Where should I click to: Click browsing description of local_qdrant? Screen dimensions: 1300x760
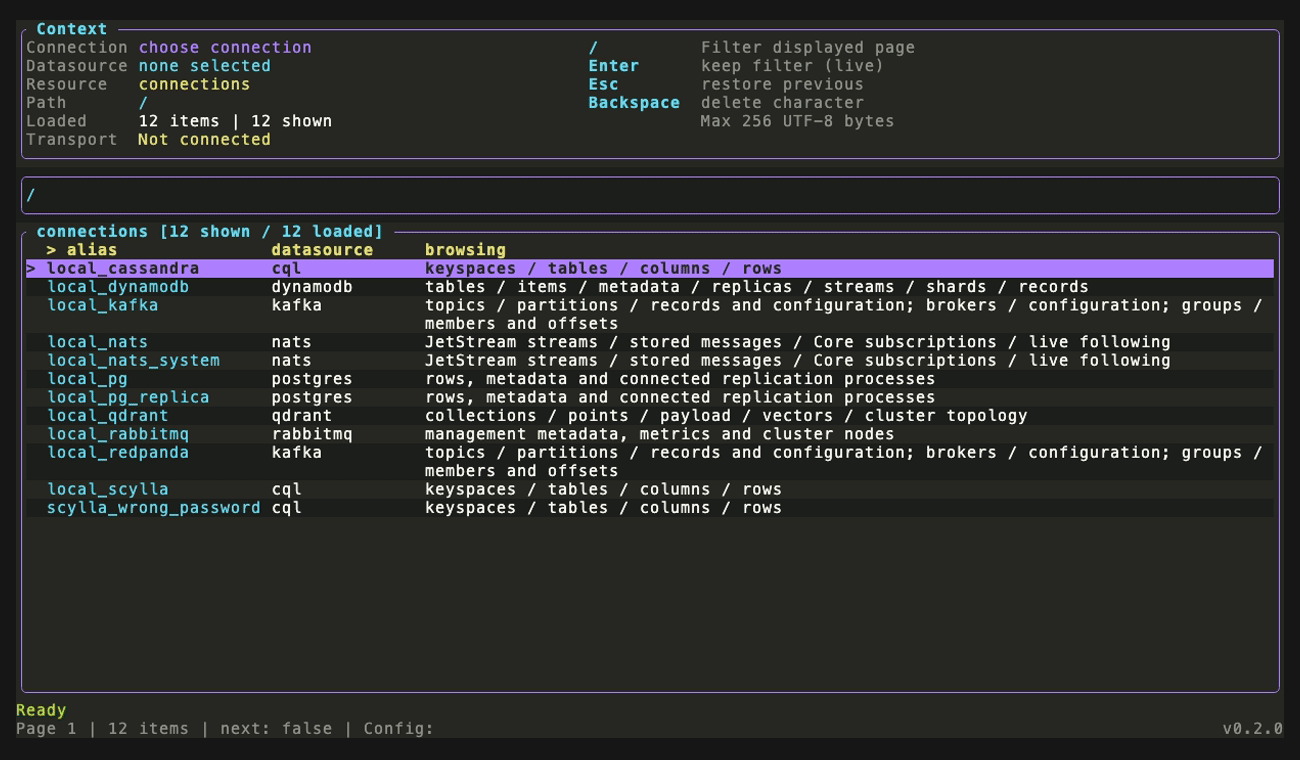[726, 416]
